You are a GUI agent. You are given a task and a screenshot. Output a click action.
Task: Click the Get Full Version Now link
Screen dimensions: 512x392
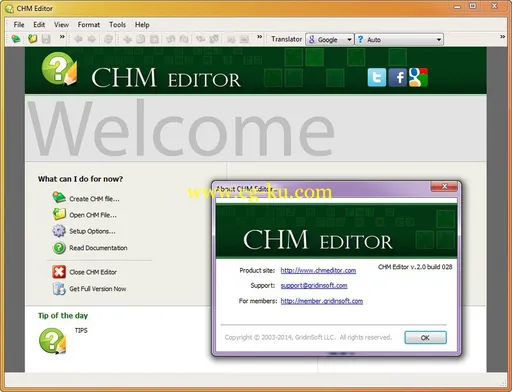tap(98, 289)
